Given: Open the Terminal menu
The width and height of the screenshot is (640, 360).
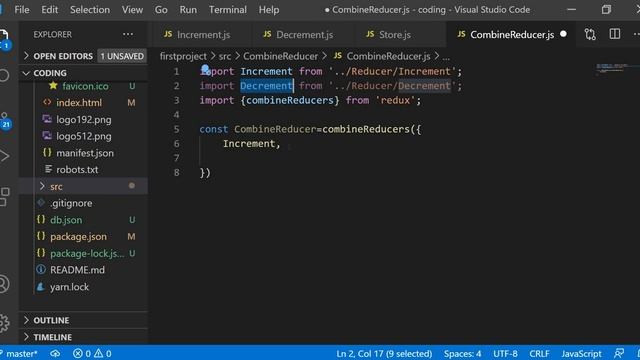Looking at the screenshot, I should 228,10.
